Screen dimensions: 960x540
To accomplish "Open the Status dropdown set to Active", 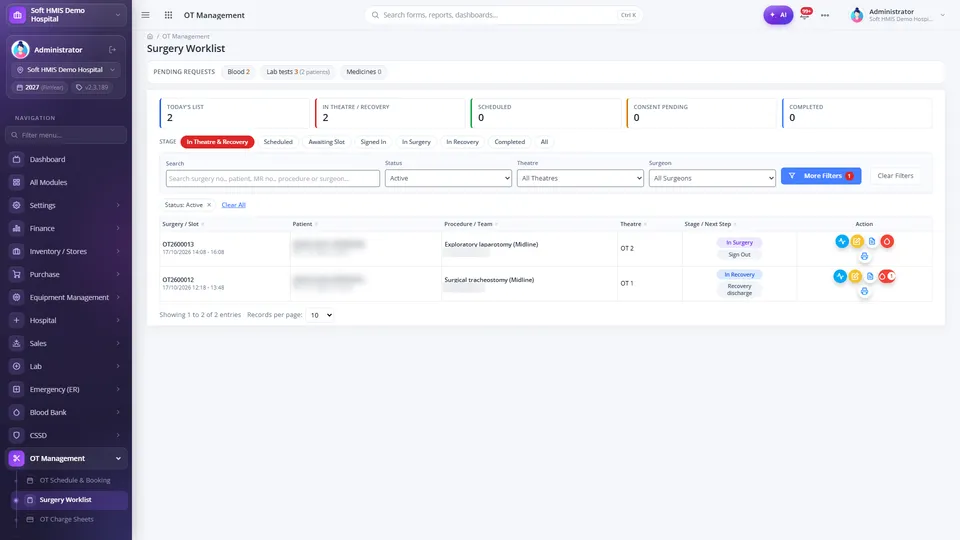I will pyautogui.click(x=448, y=178).
